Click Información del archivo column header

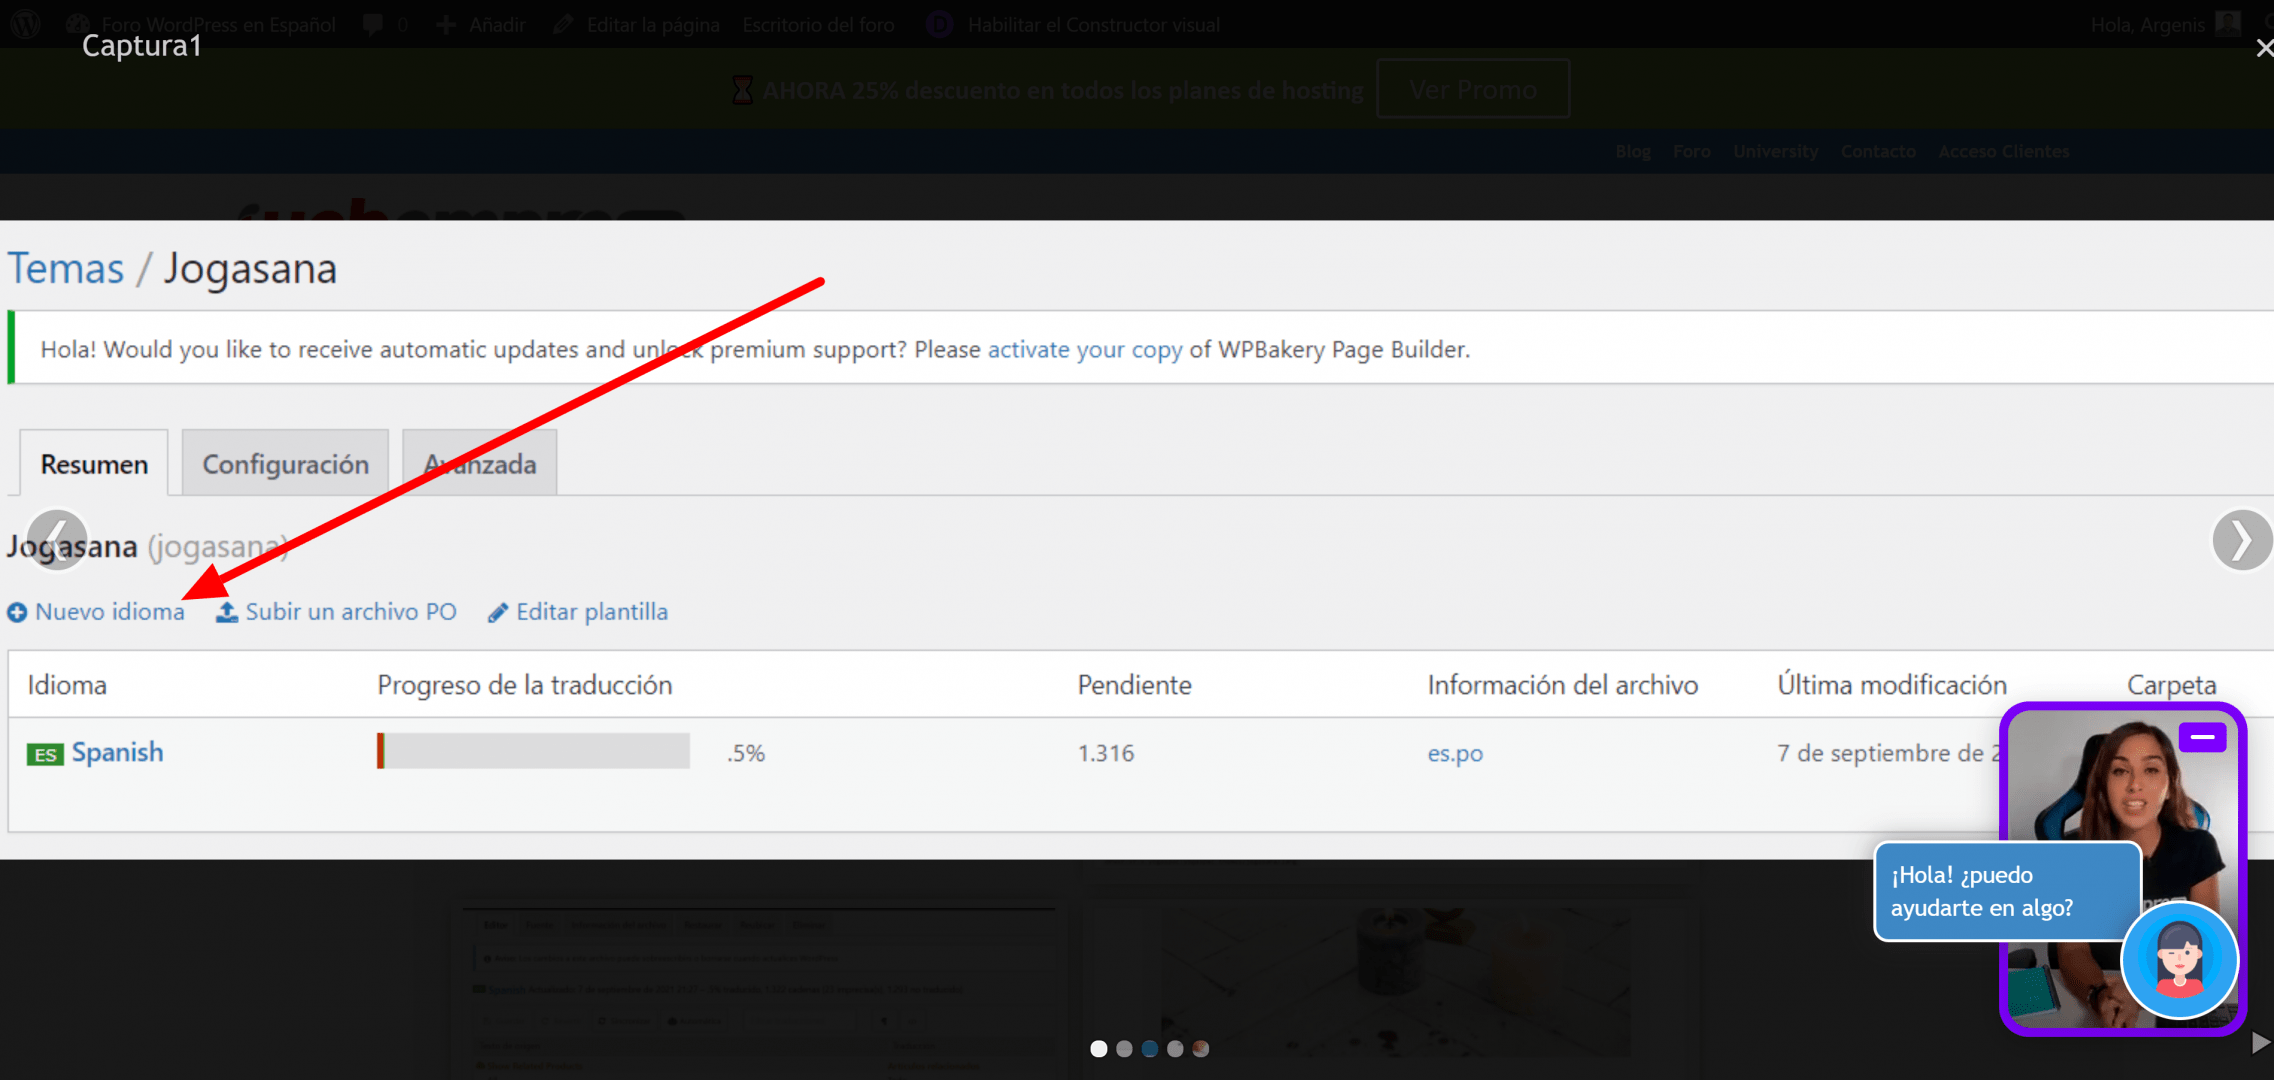tap(1563, 685)
